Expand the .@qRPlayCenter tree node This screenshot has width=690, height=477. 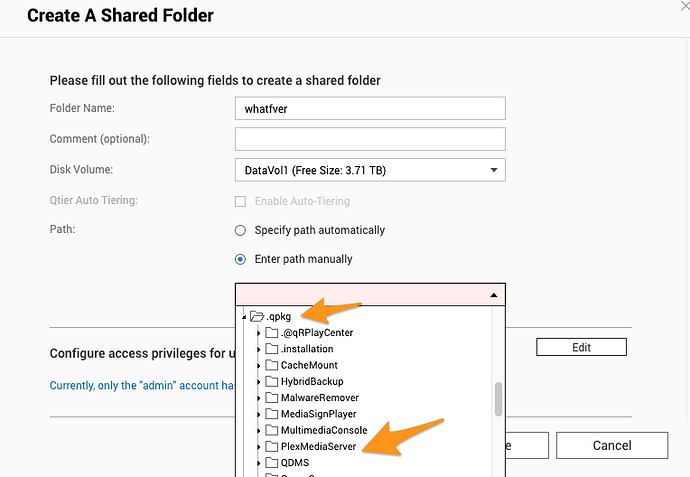259,334
